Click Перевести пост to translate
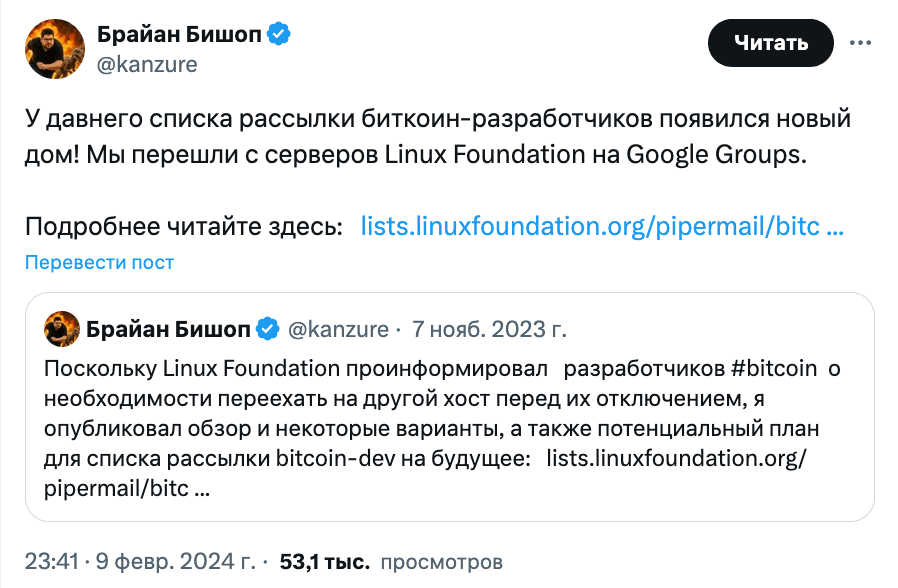Image resolution: width=898 pixels, height=588 pixels. pyautogui.click(x=99, y=262)
